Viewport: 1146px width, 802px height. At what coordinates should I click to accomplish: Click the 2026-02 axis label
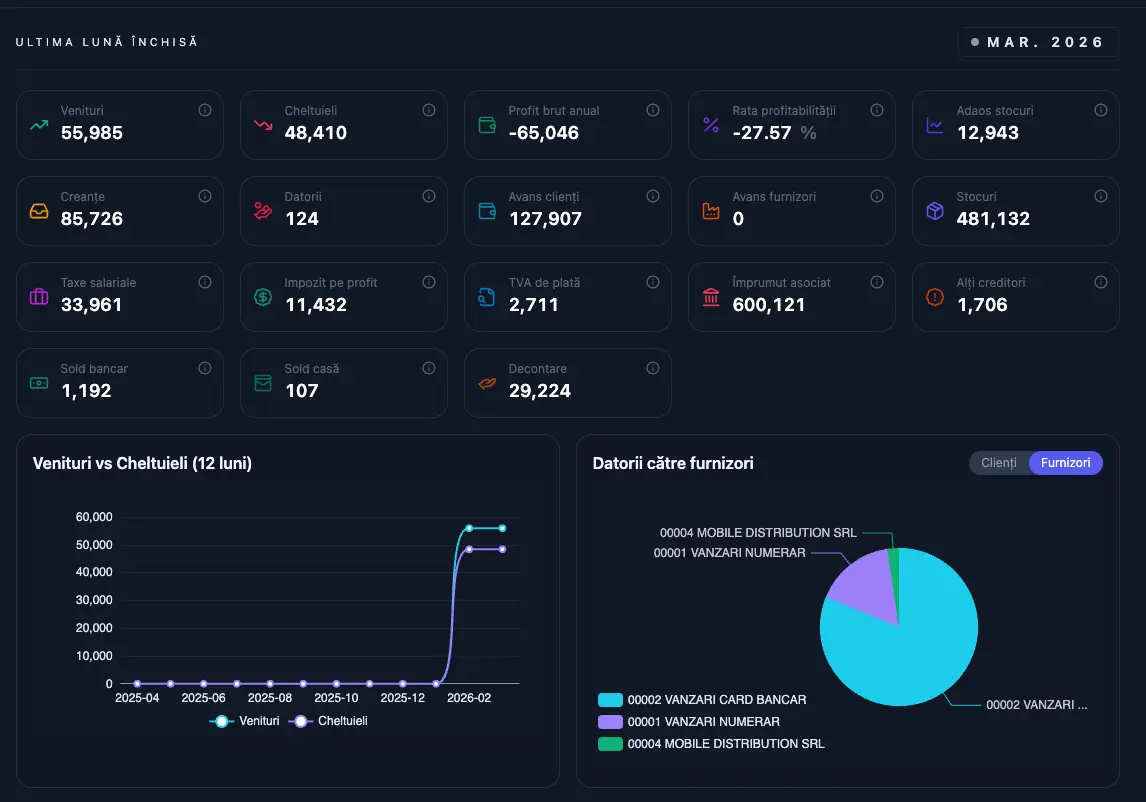[x=469, y=698]
